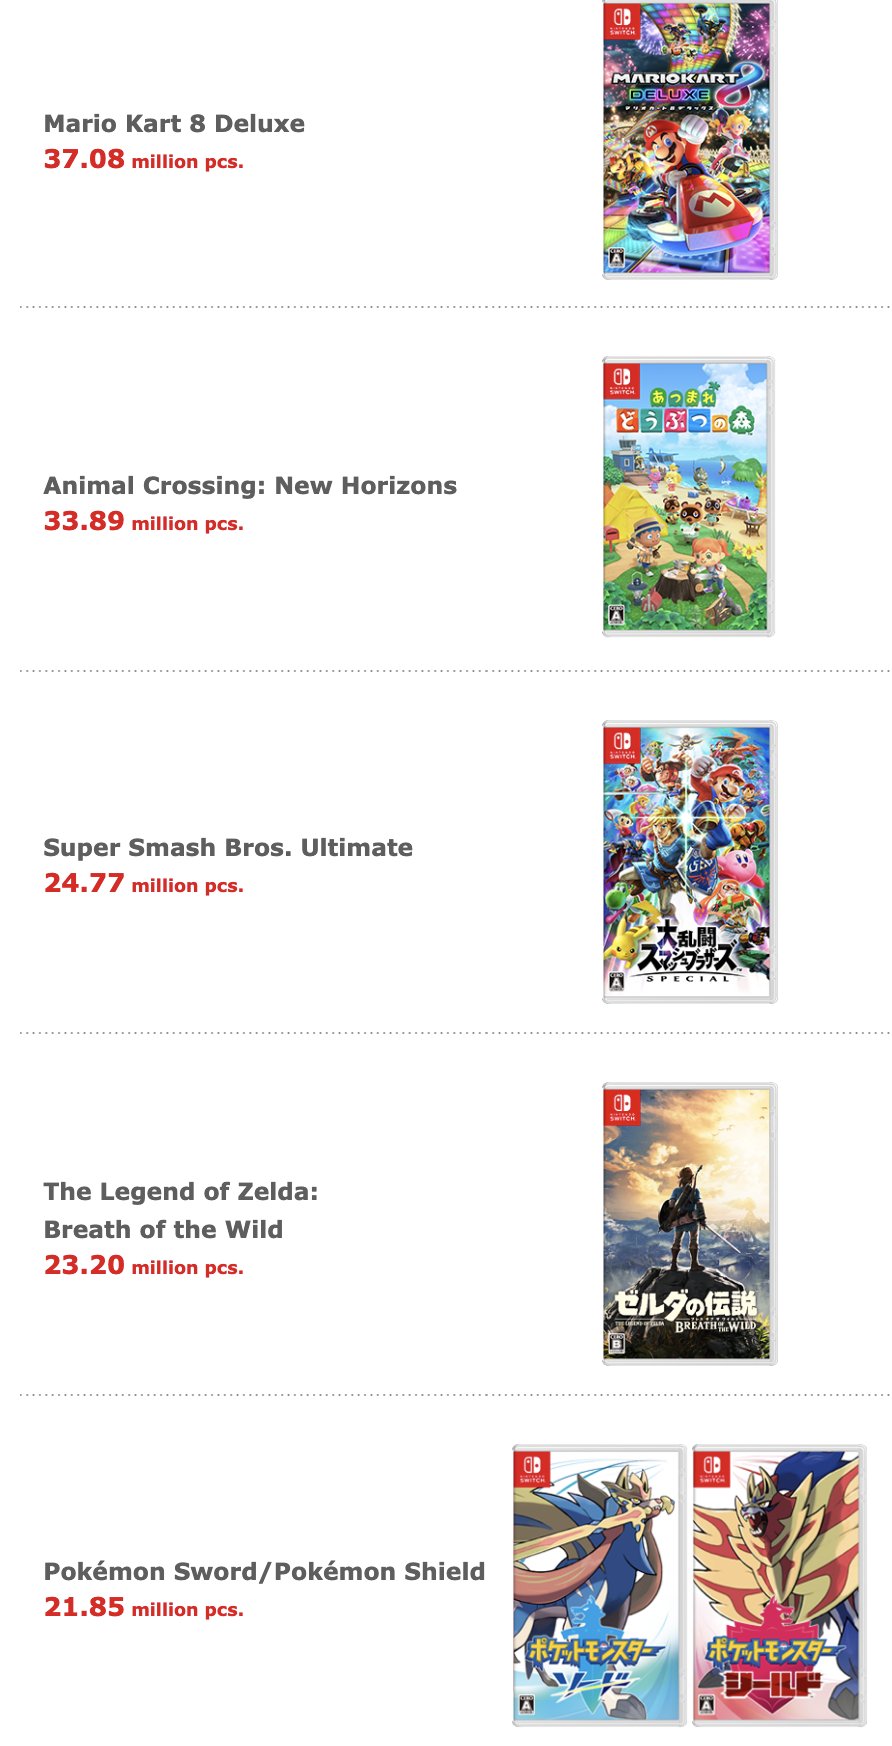
Task: Click the Mario Kart 8 Deluxe cover art
Action: click(688, 138)
